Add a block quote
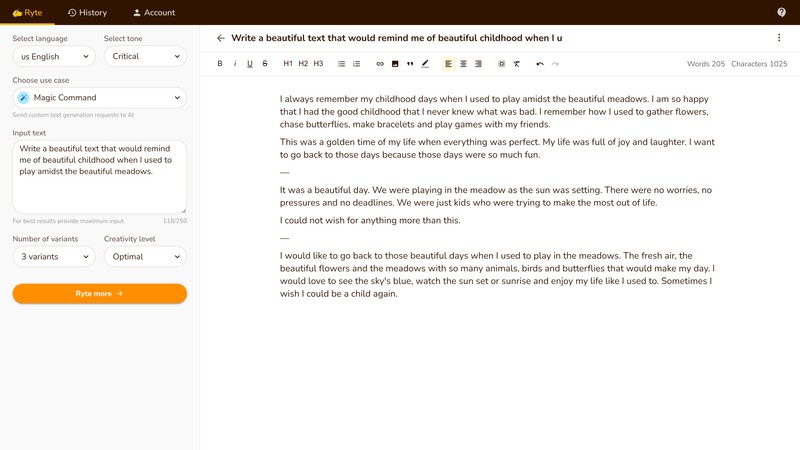 (410, 64)
